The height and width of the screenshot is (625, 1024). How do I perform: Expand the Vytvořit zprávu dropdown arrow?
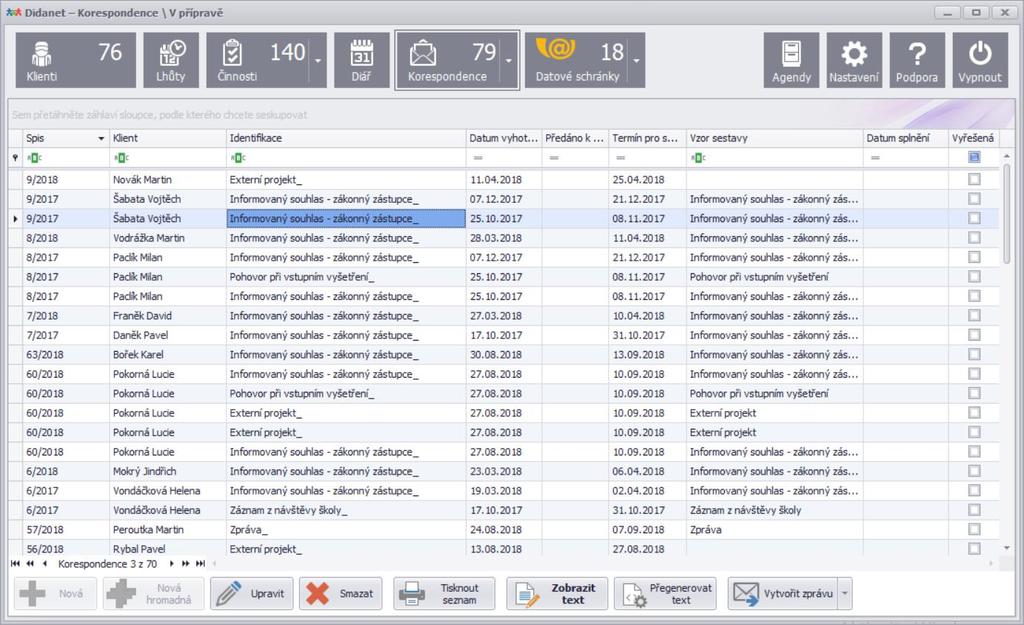click(844, 594)
